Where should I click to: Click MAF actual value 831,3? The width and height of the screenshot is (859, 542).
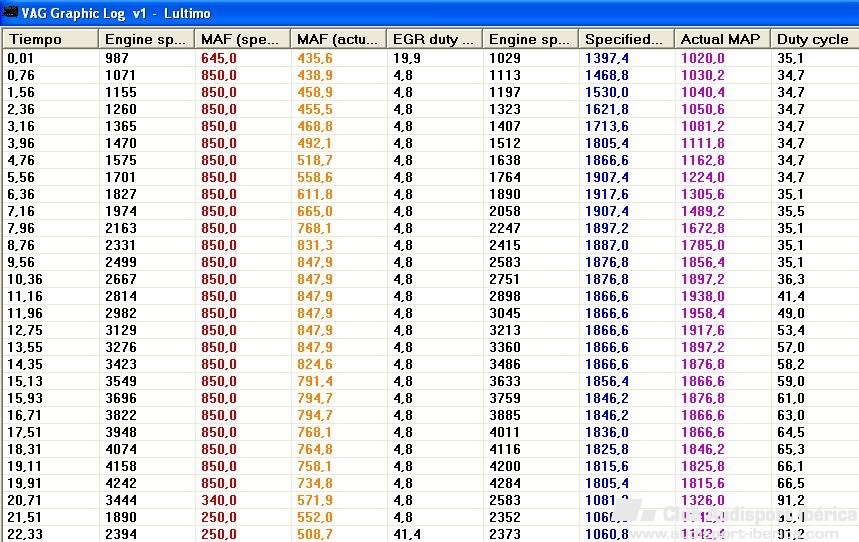pos(315,245)
